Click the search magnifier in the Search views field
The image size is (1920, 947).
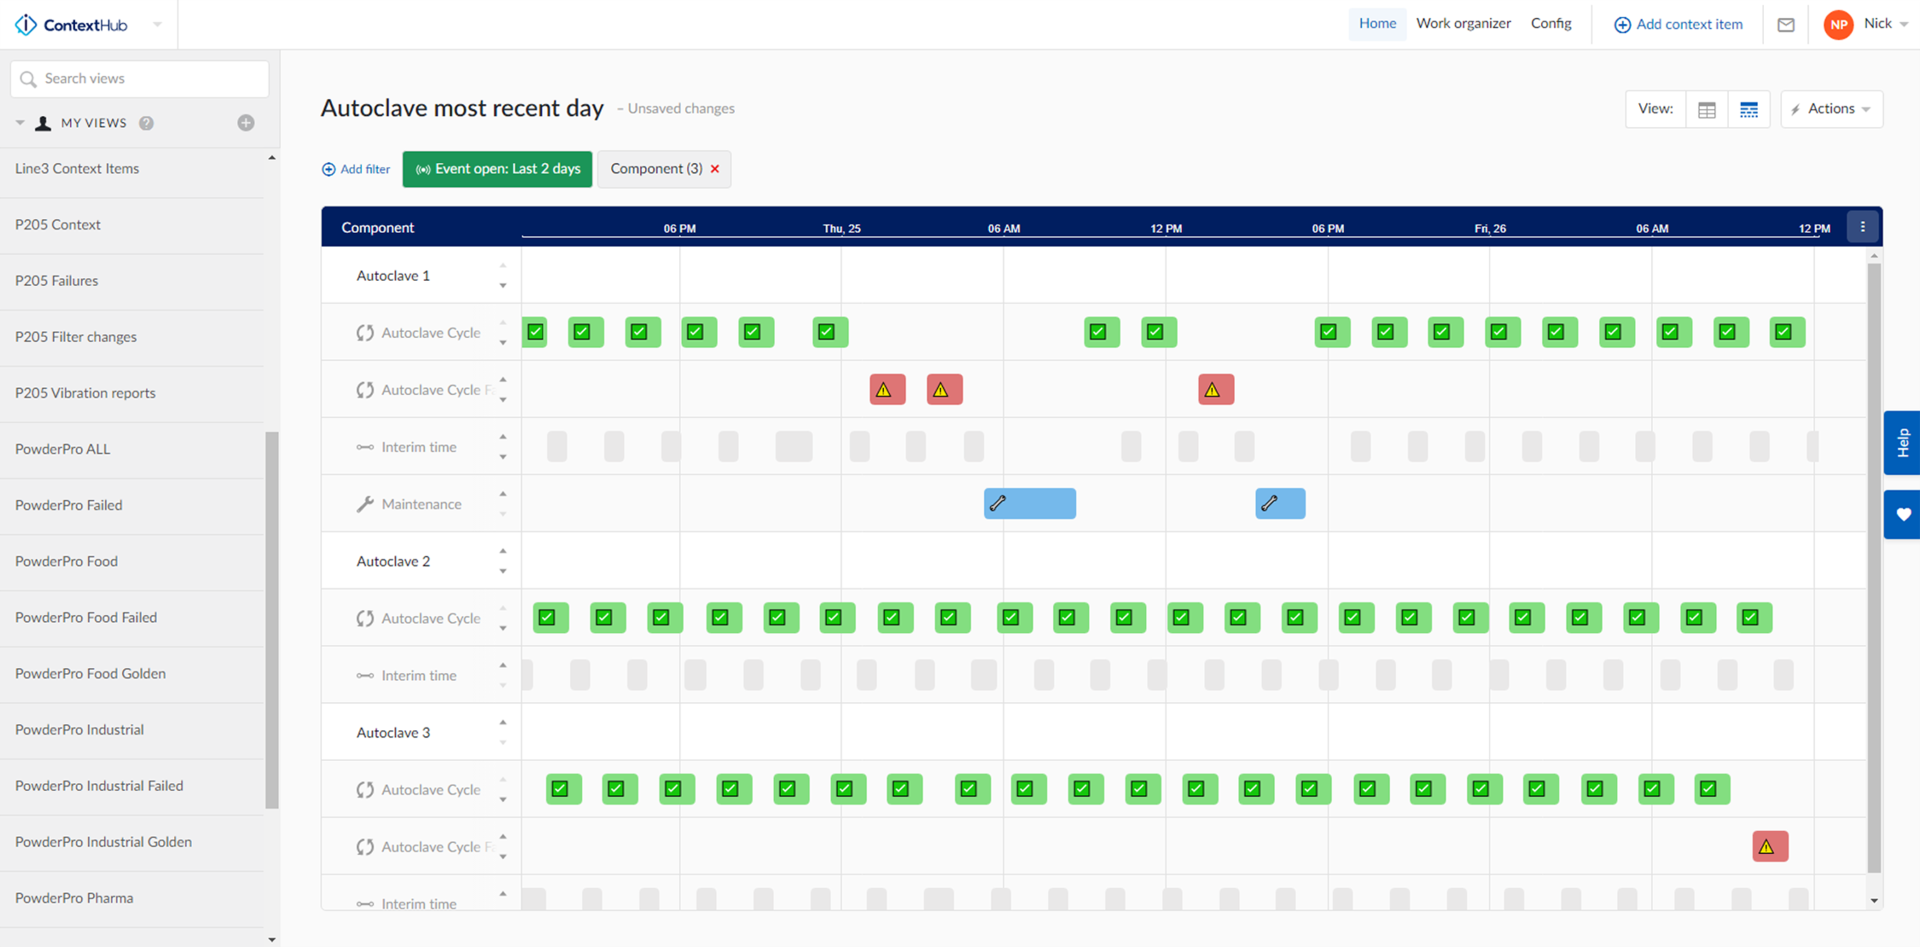(28, 78)
